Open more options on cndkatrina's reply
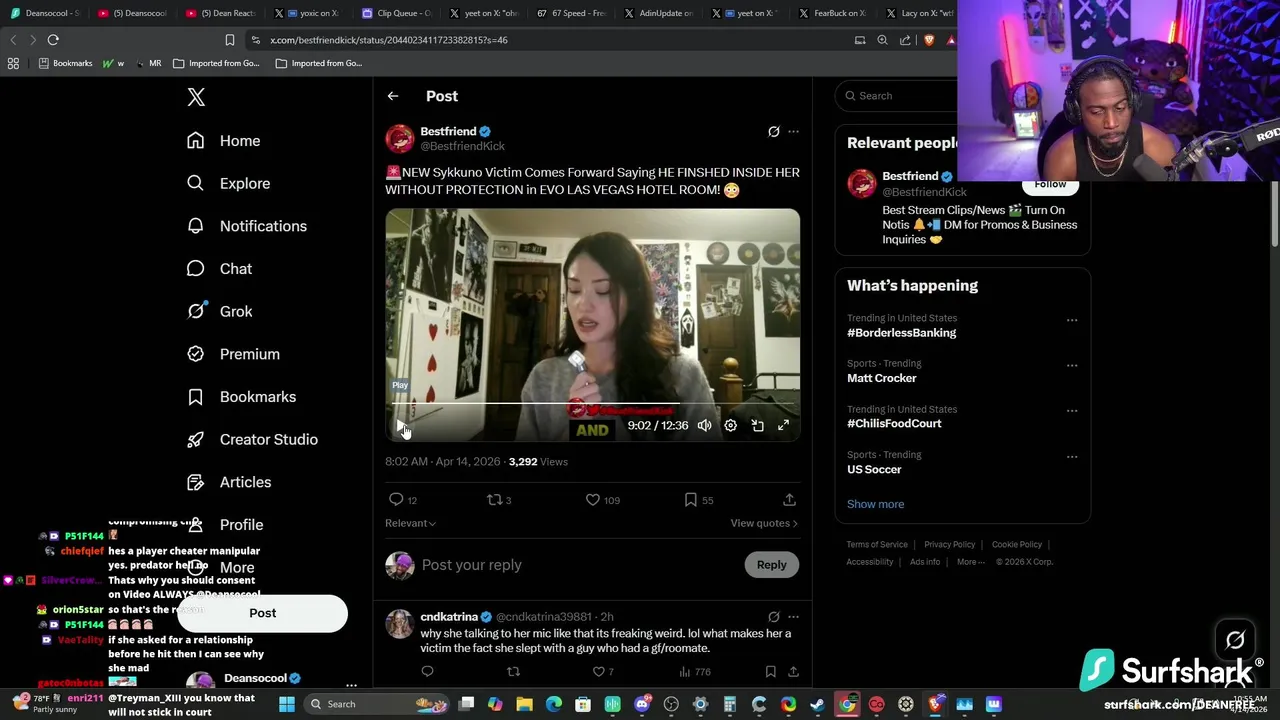The height and width of the screenshot is (720, 1280). pyautogui.click(x=793, y=617)
